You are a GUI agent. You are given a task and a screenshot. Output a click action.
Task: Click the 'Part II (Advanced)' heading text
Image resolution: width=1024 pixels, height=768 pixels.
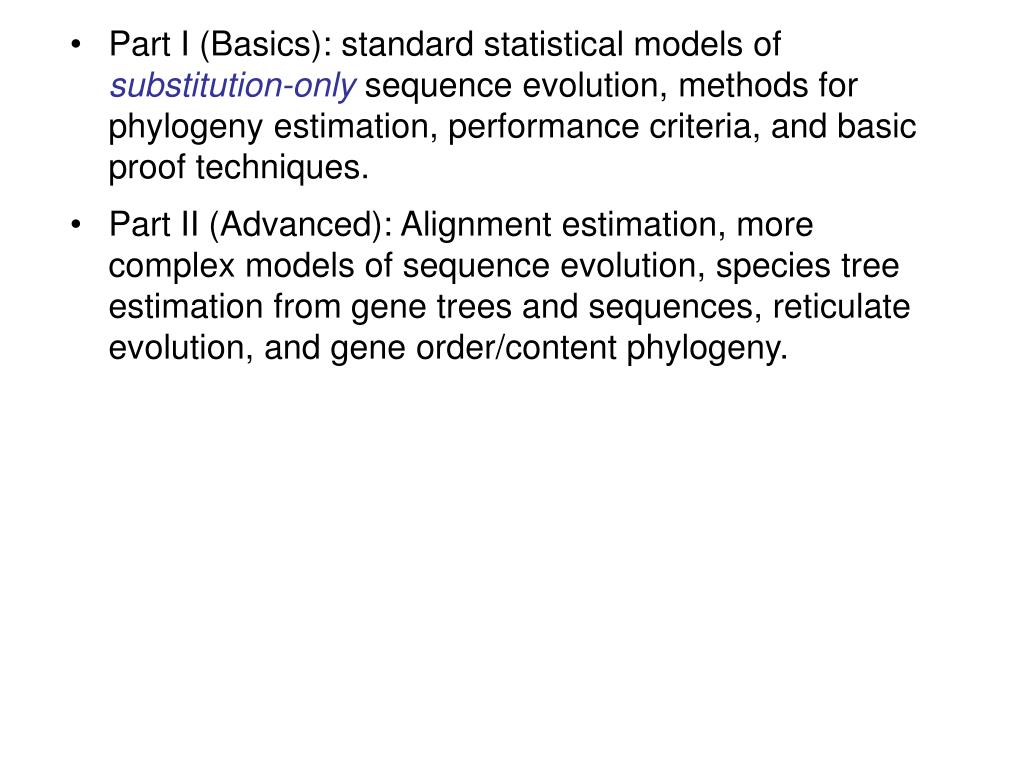247,225
